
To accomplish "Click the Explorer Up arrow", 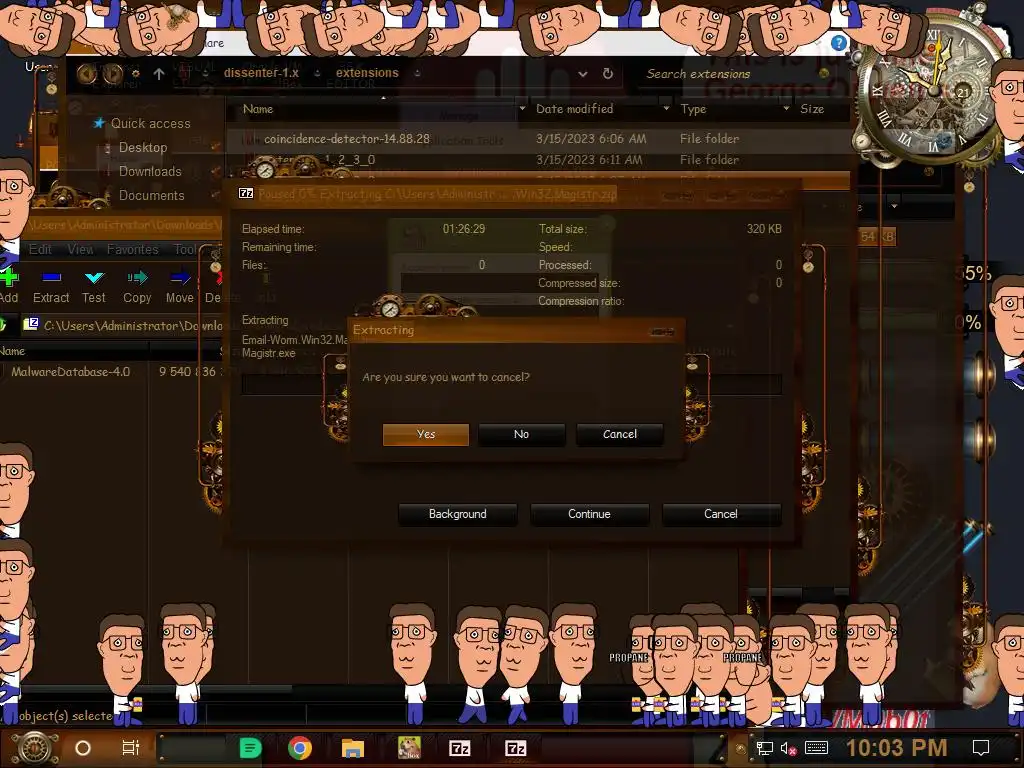I will [159, 74].
